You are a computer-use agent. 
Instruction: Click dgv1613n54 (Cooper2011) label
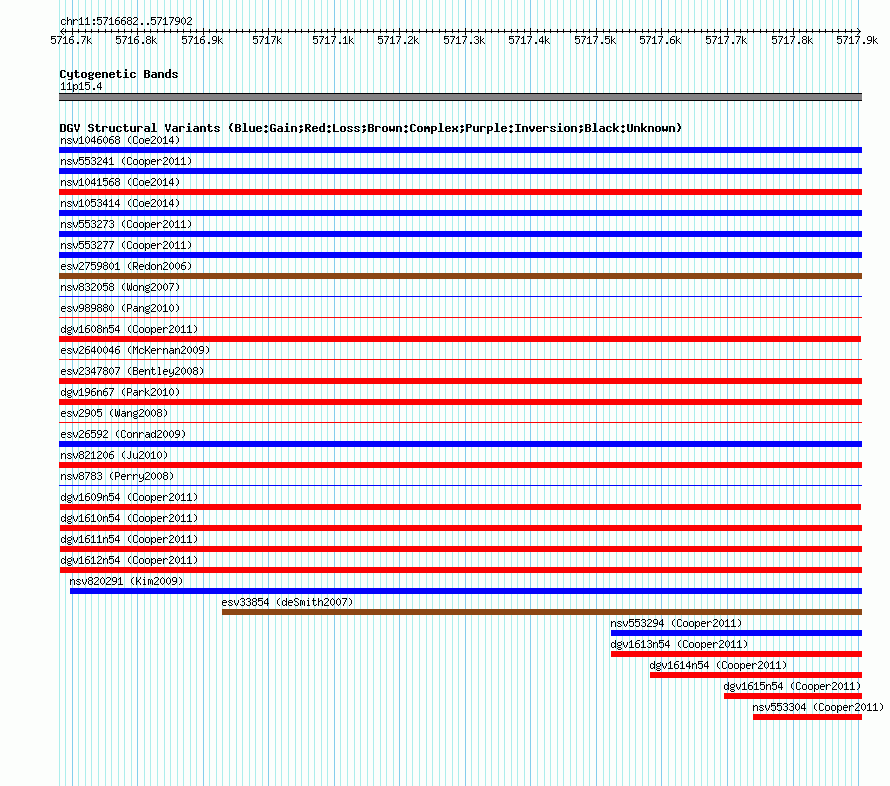[679, 644]
